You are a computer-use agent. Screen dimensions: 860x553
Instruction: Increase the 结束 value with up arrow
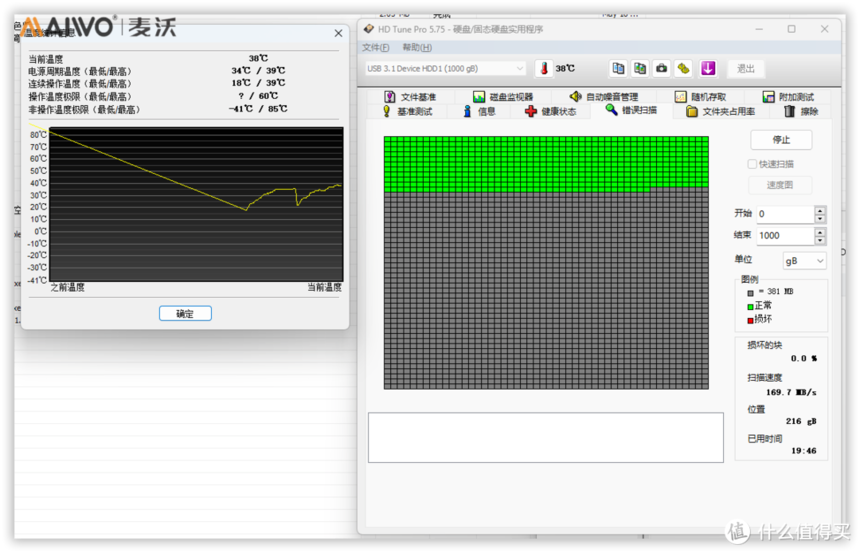pyautogui.click(x=820, y=232)
